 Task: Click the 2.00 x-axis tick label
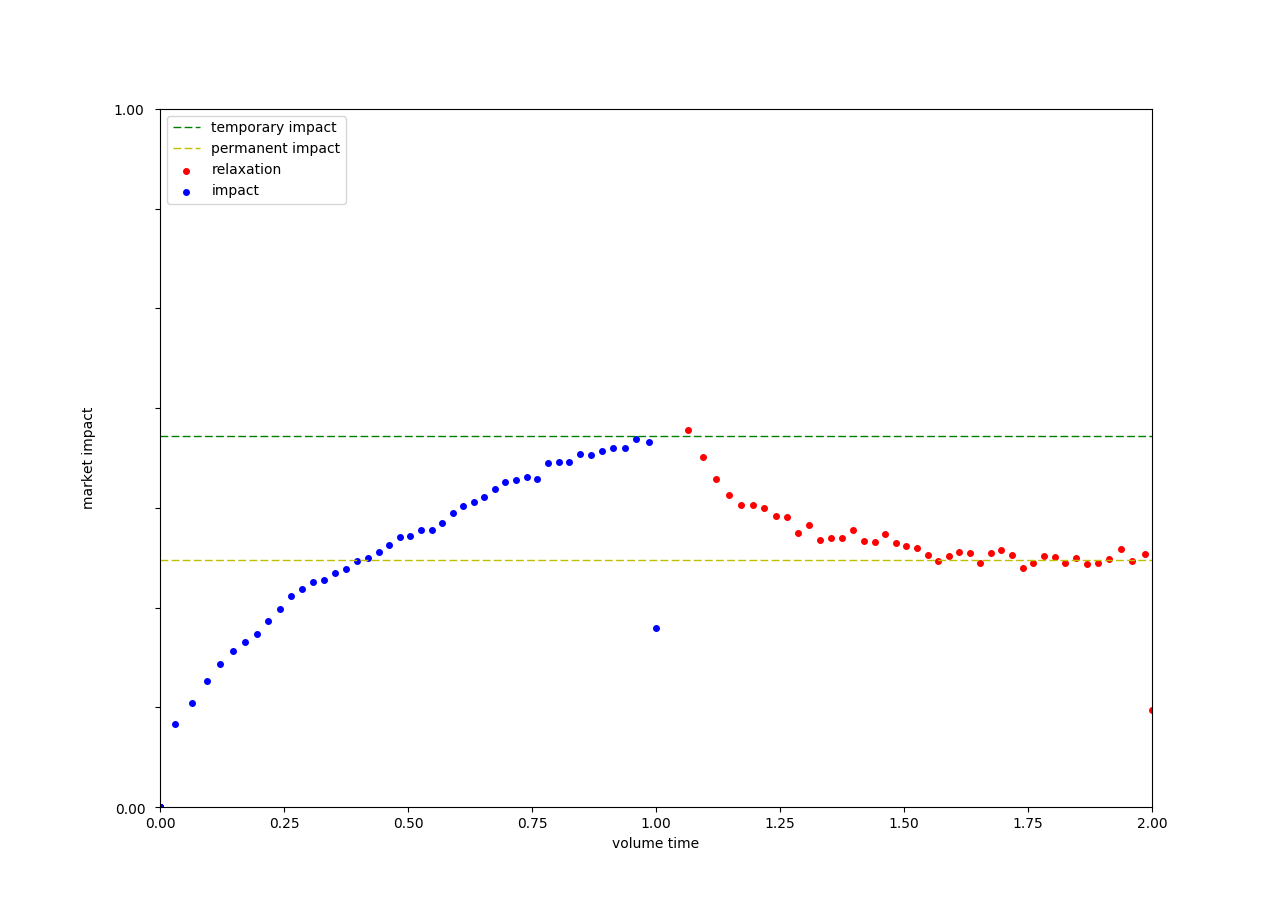(x=1152, y=824)
